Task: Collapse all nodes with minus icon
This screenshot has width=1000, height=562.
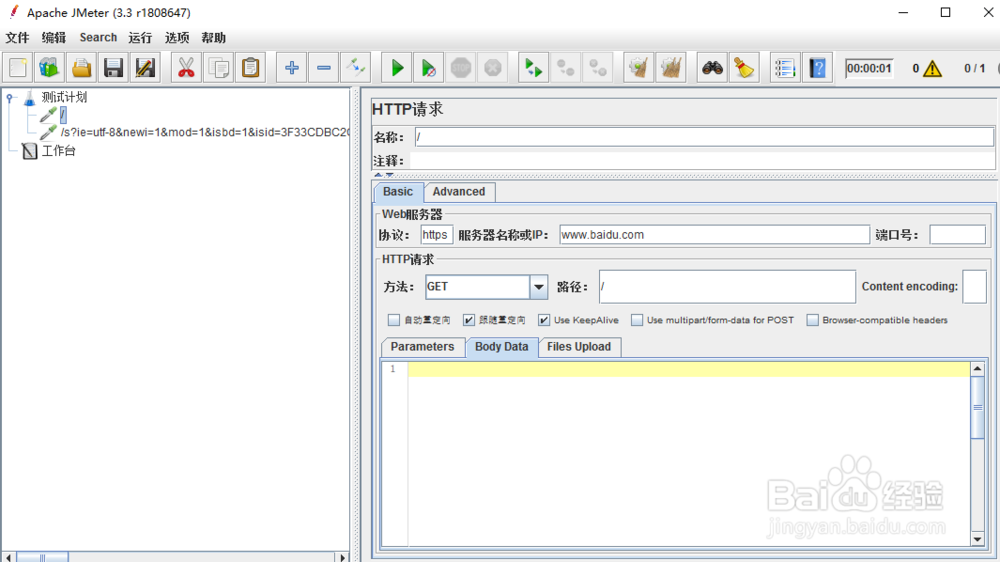Action: [x=323, y=68]
